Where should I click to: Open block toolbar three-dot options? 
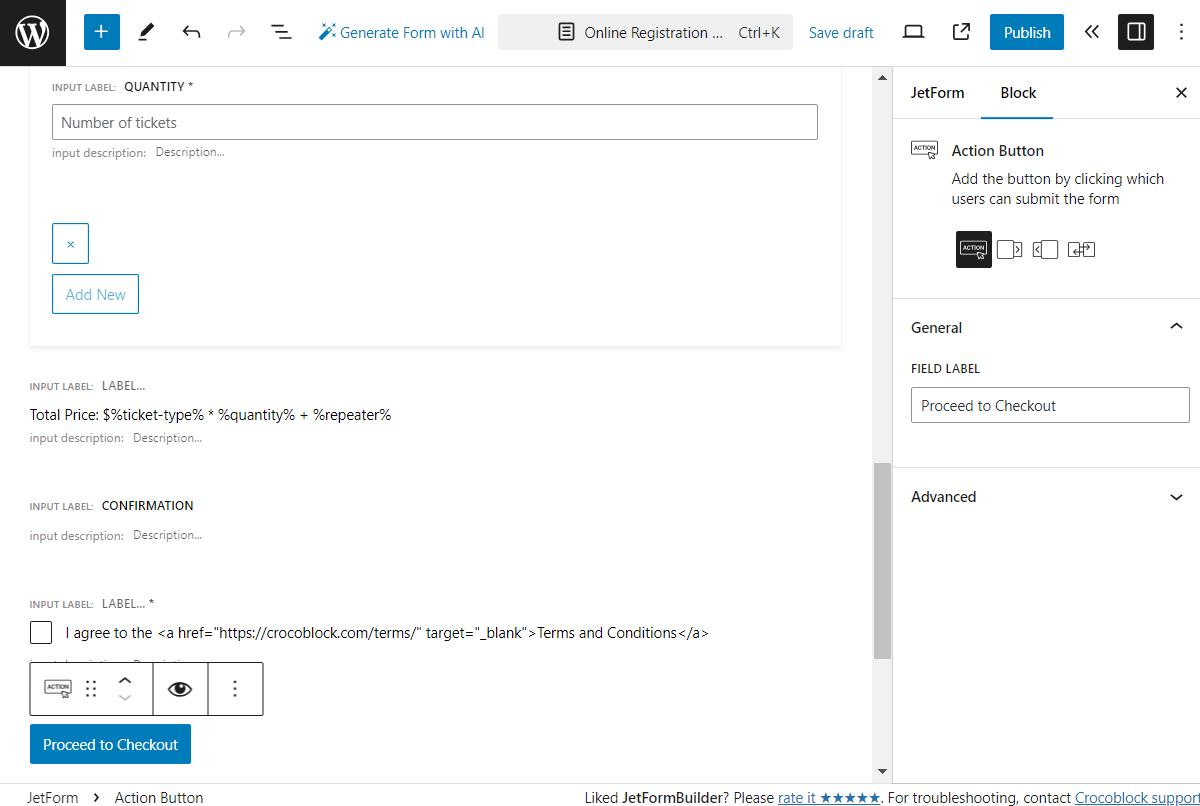click(235, 688)
